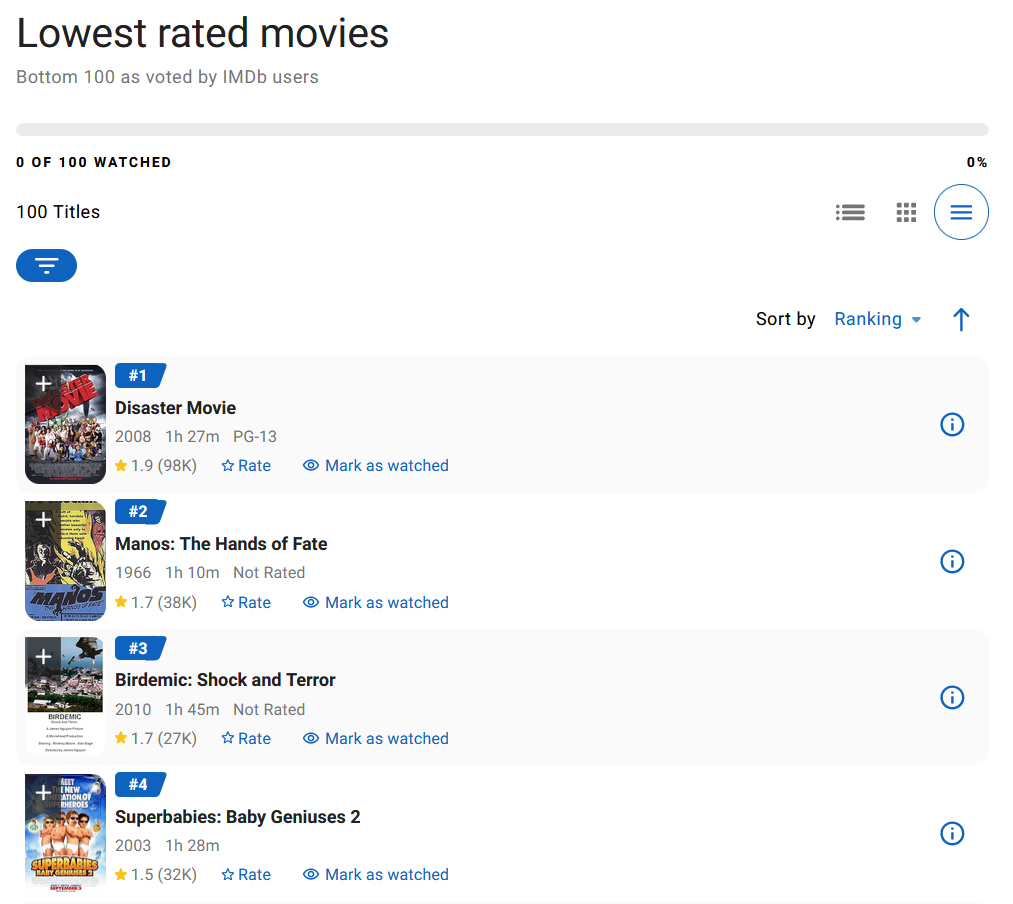Reverse the sort order arrow
The width and height of the screenshot is (1013, 904).
click(x=961, y=319)
